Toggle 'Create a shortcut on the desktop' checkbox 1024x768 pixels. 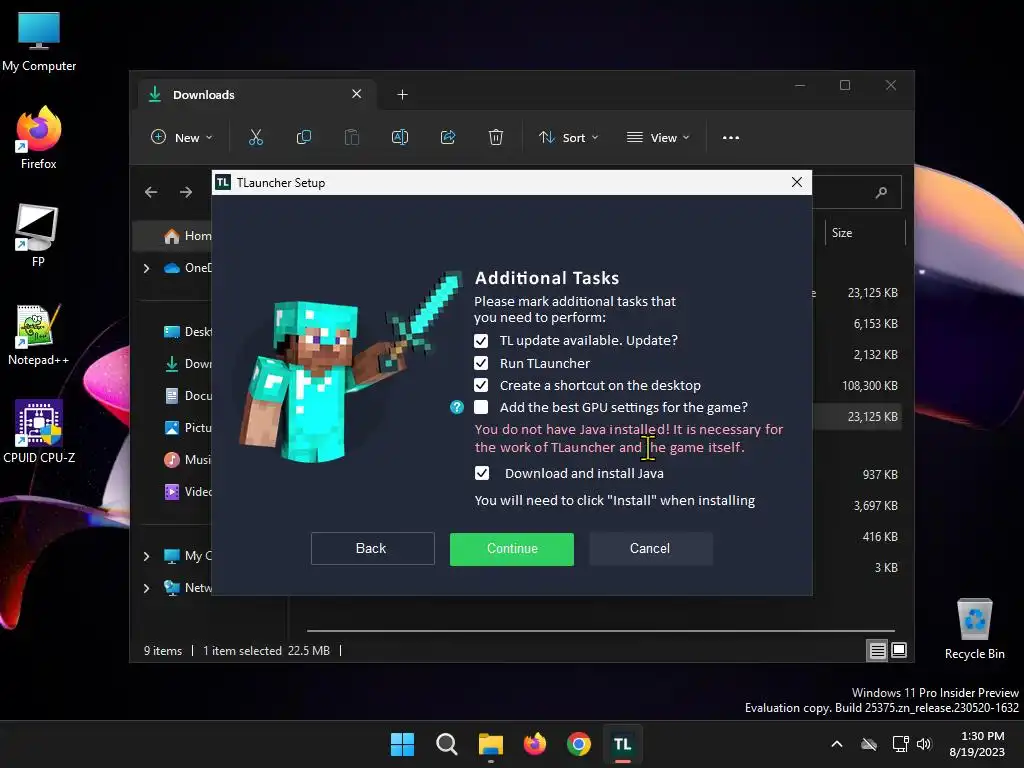click(x=481, y=385)
